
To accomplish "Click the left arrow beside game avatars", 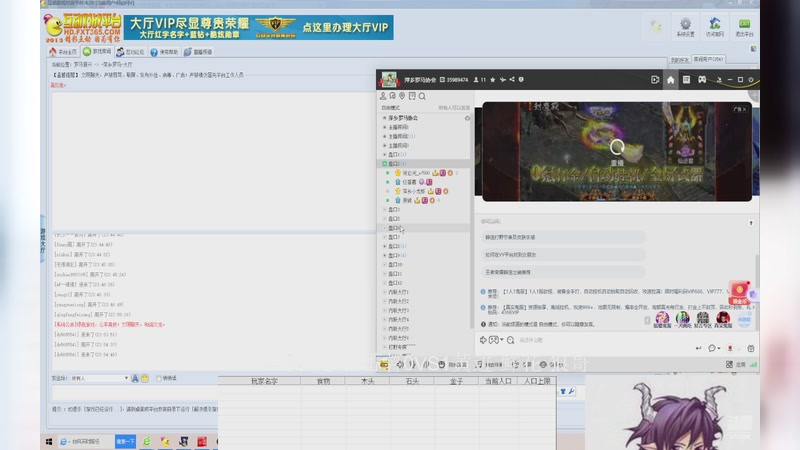I will pos(647,320).
